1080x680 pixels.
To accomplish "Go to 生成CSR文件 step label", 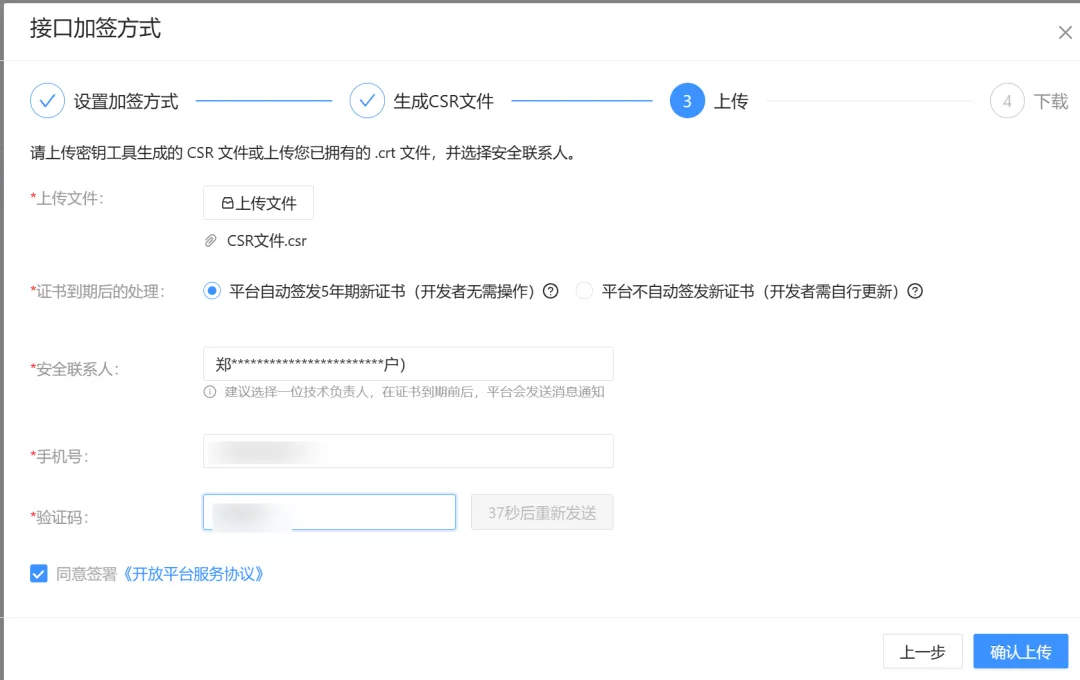I will 443,102.
